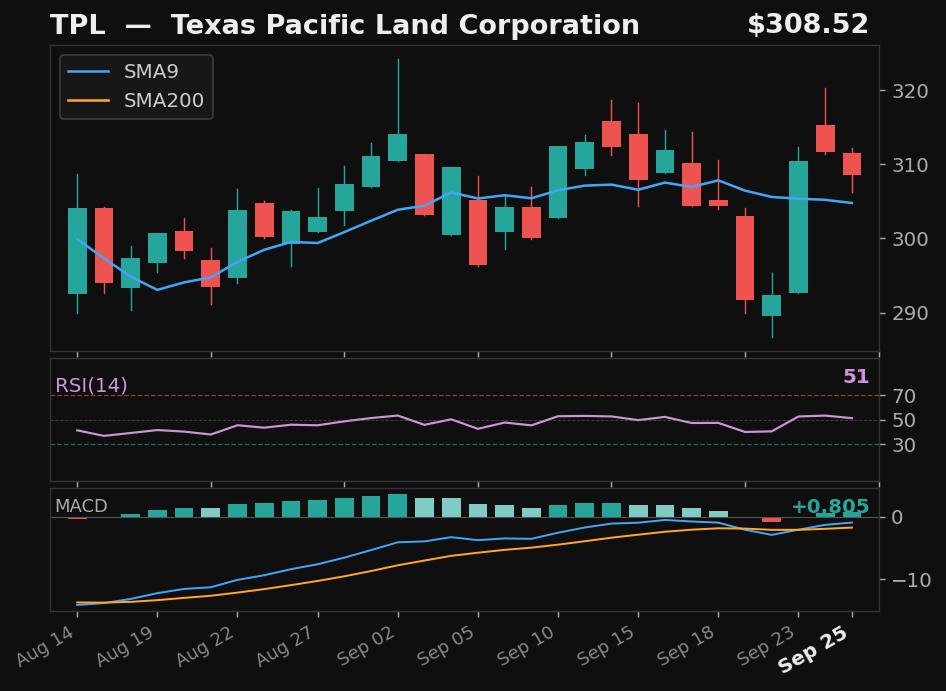Click the red MACD histogram bar below zero
946x691 pixels.
pos(772,520)
